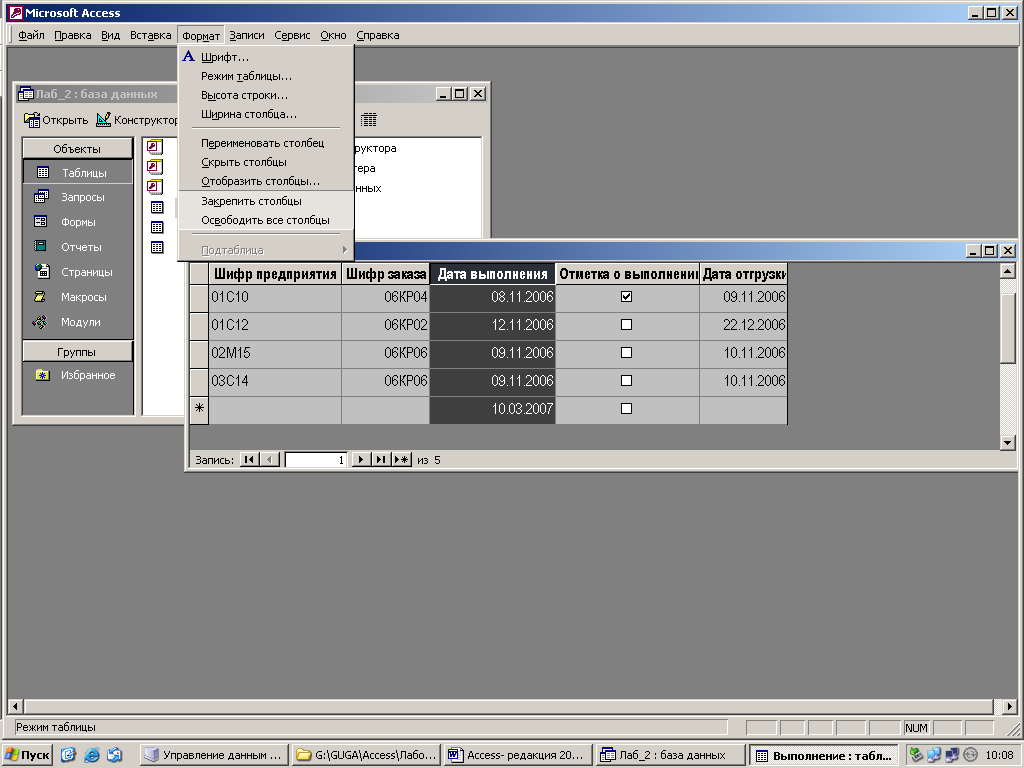Select Таблицы objects category

[78, 172]
